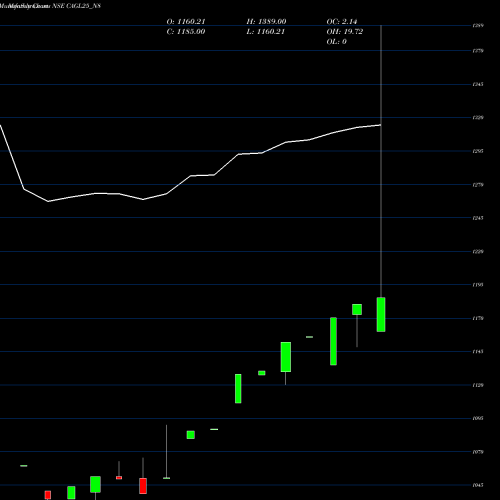
Task: Click the 1379 price axis label
Action: 478,51
